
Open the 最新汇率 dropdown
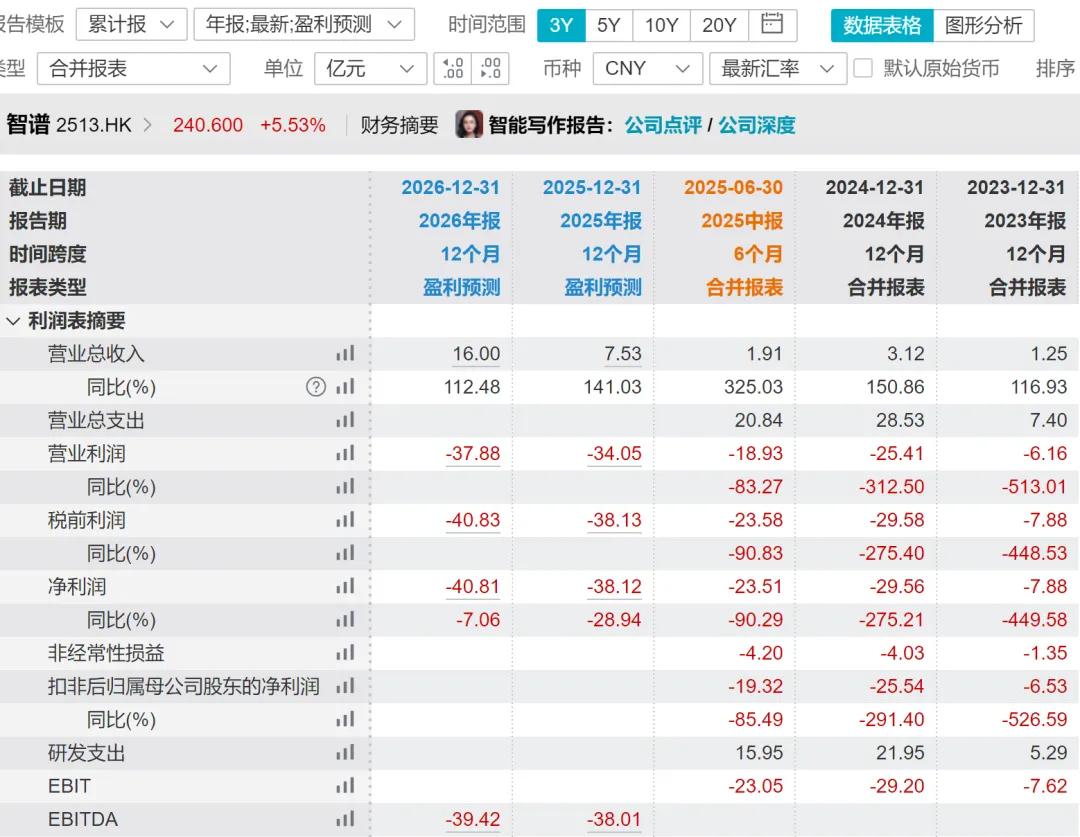coord(778,68)
